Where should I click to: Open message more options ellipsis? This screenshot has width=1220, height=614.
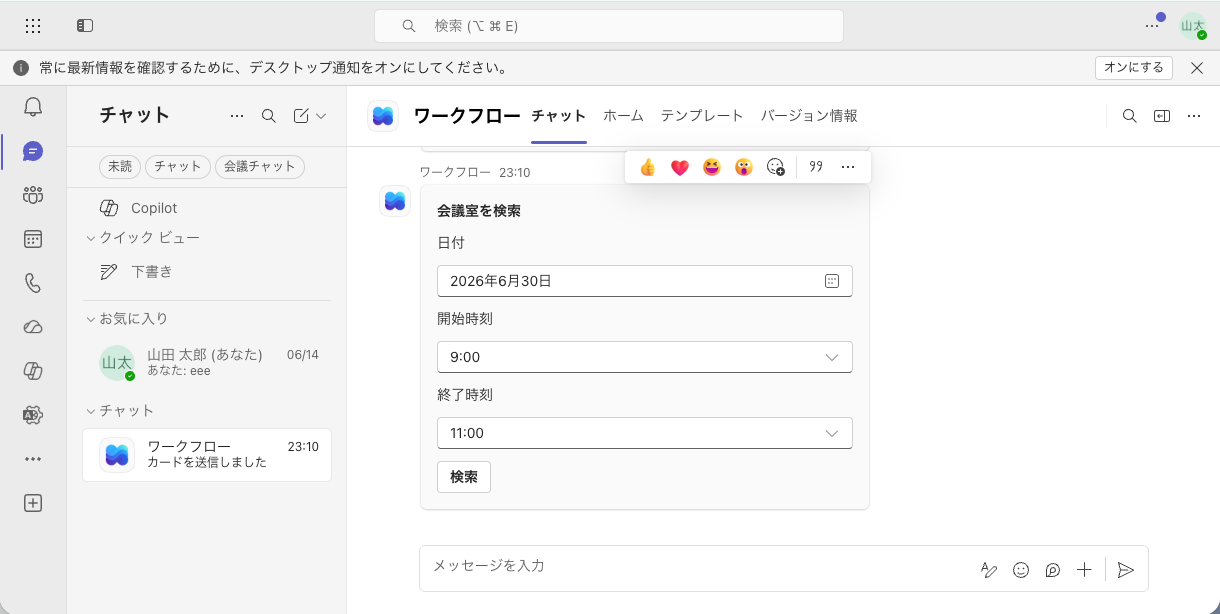click(848, 167)
